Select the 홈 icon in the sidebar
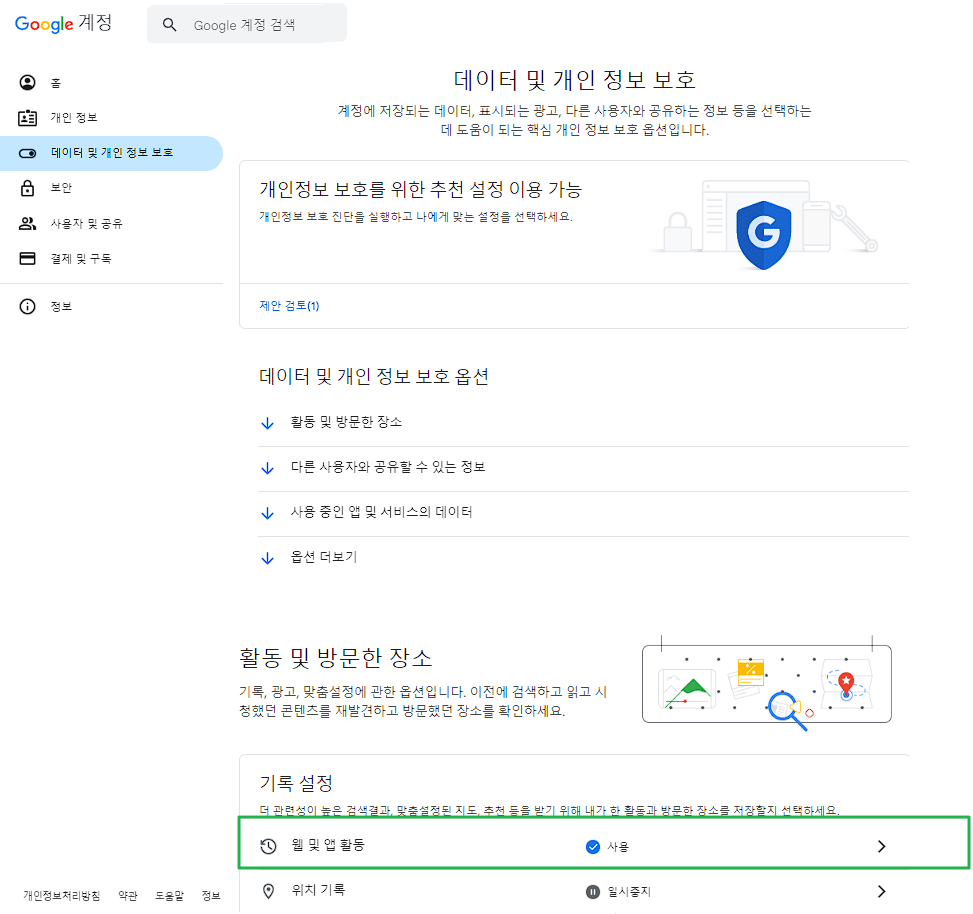The height and width of the screenshot is (914, 973). (x=26, y=82)
